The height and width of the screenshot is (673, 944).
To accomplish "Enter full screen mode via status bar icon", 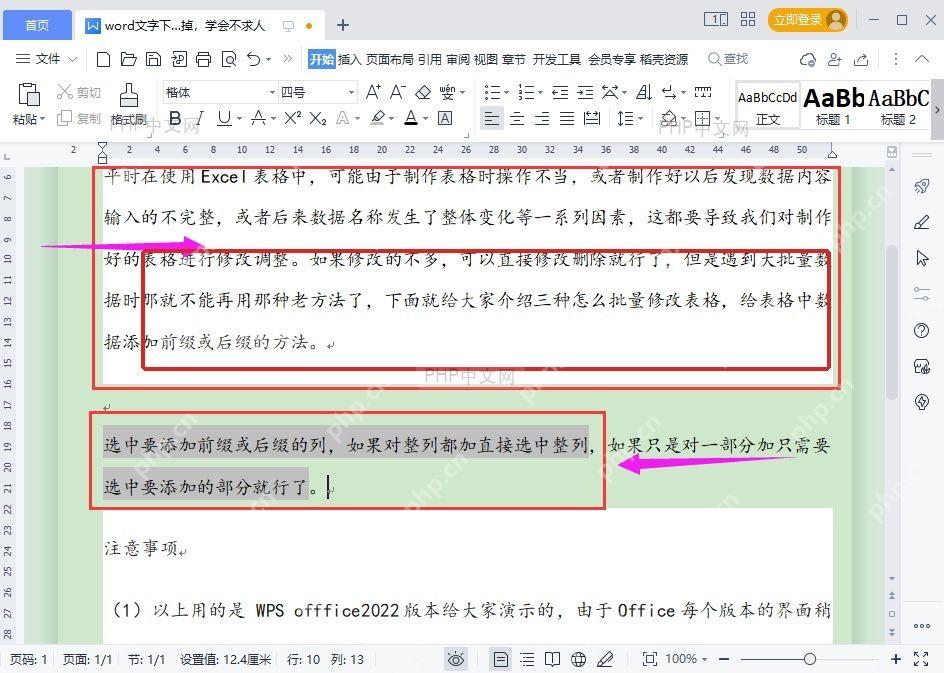I will click(x=921, y=659).
